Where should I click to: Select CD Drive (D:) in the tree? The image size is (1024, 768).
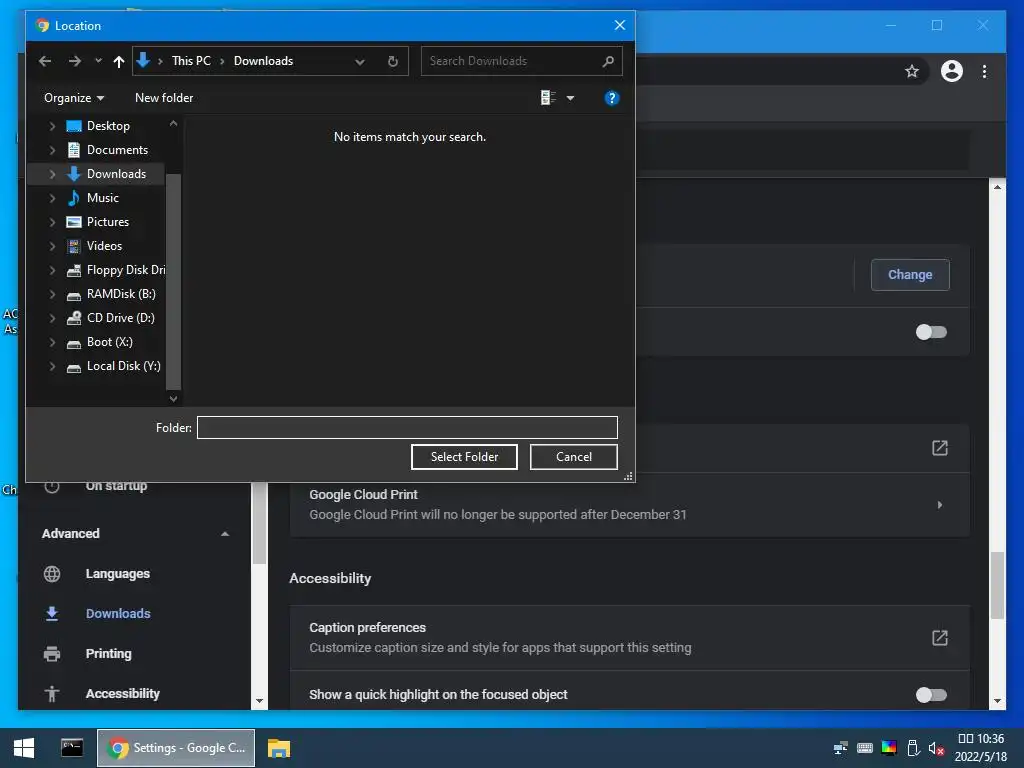tap(120, 318)
